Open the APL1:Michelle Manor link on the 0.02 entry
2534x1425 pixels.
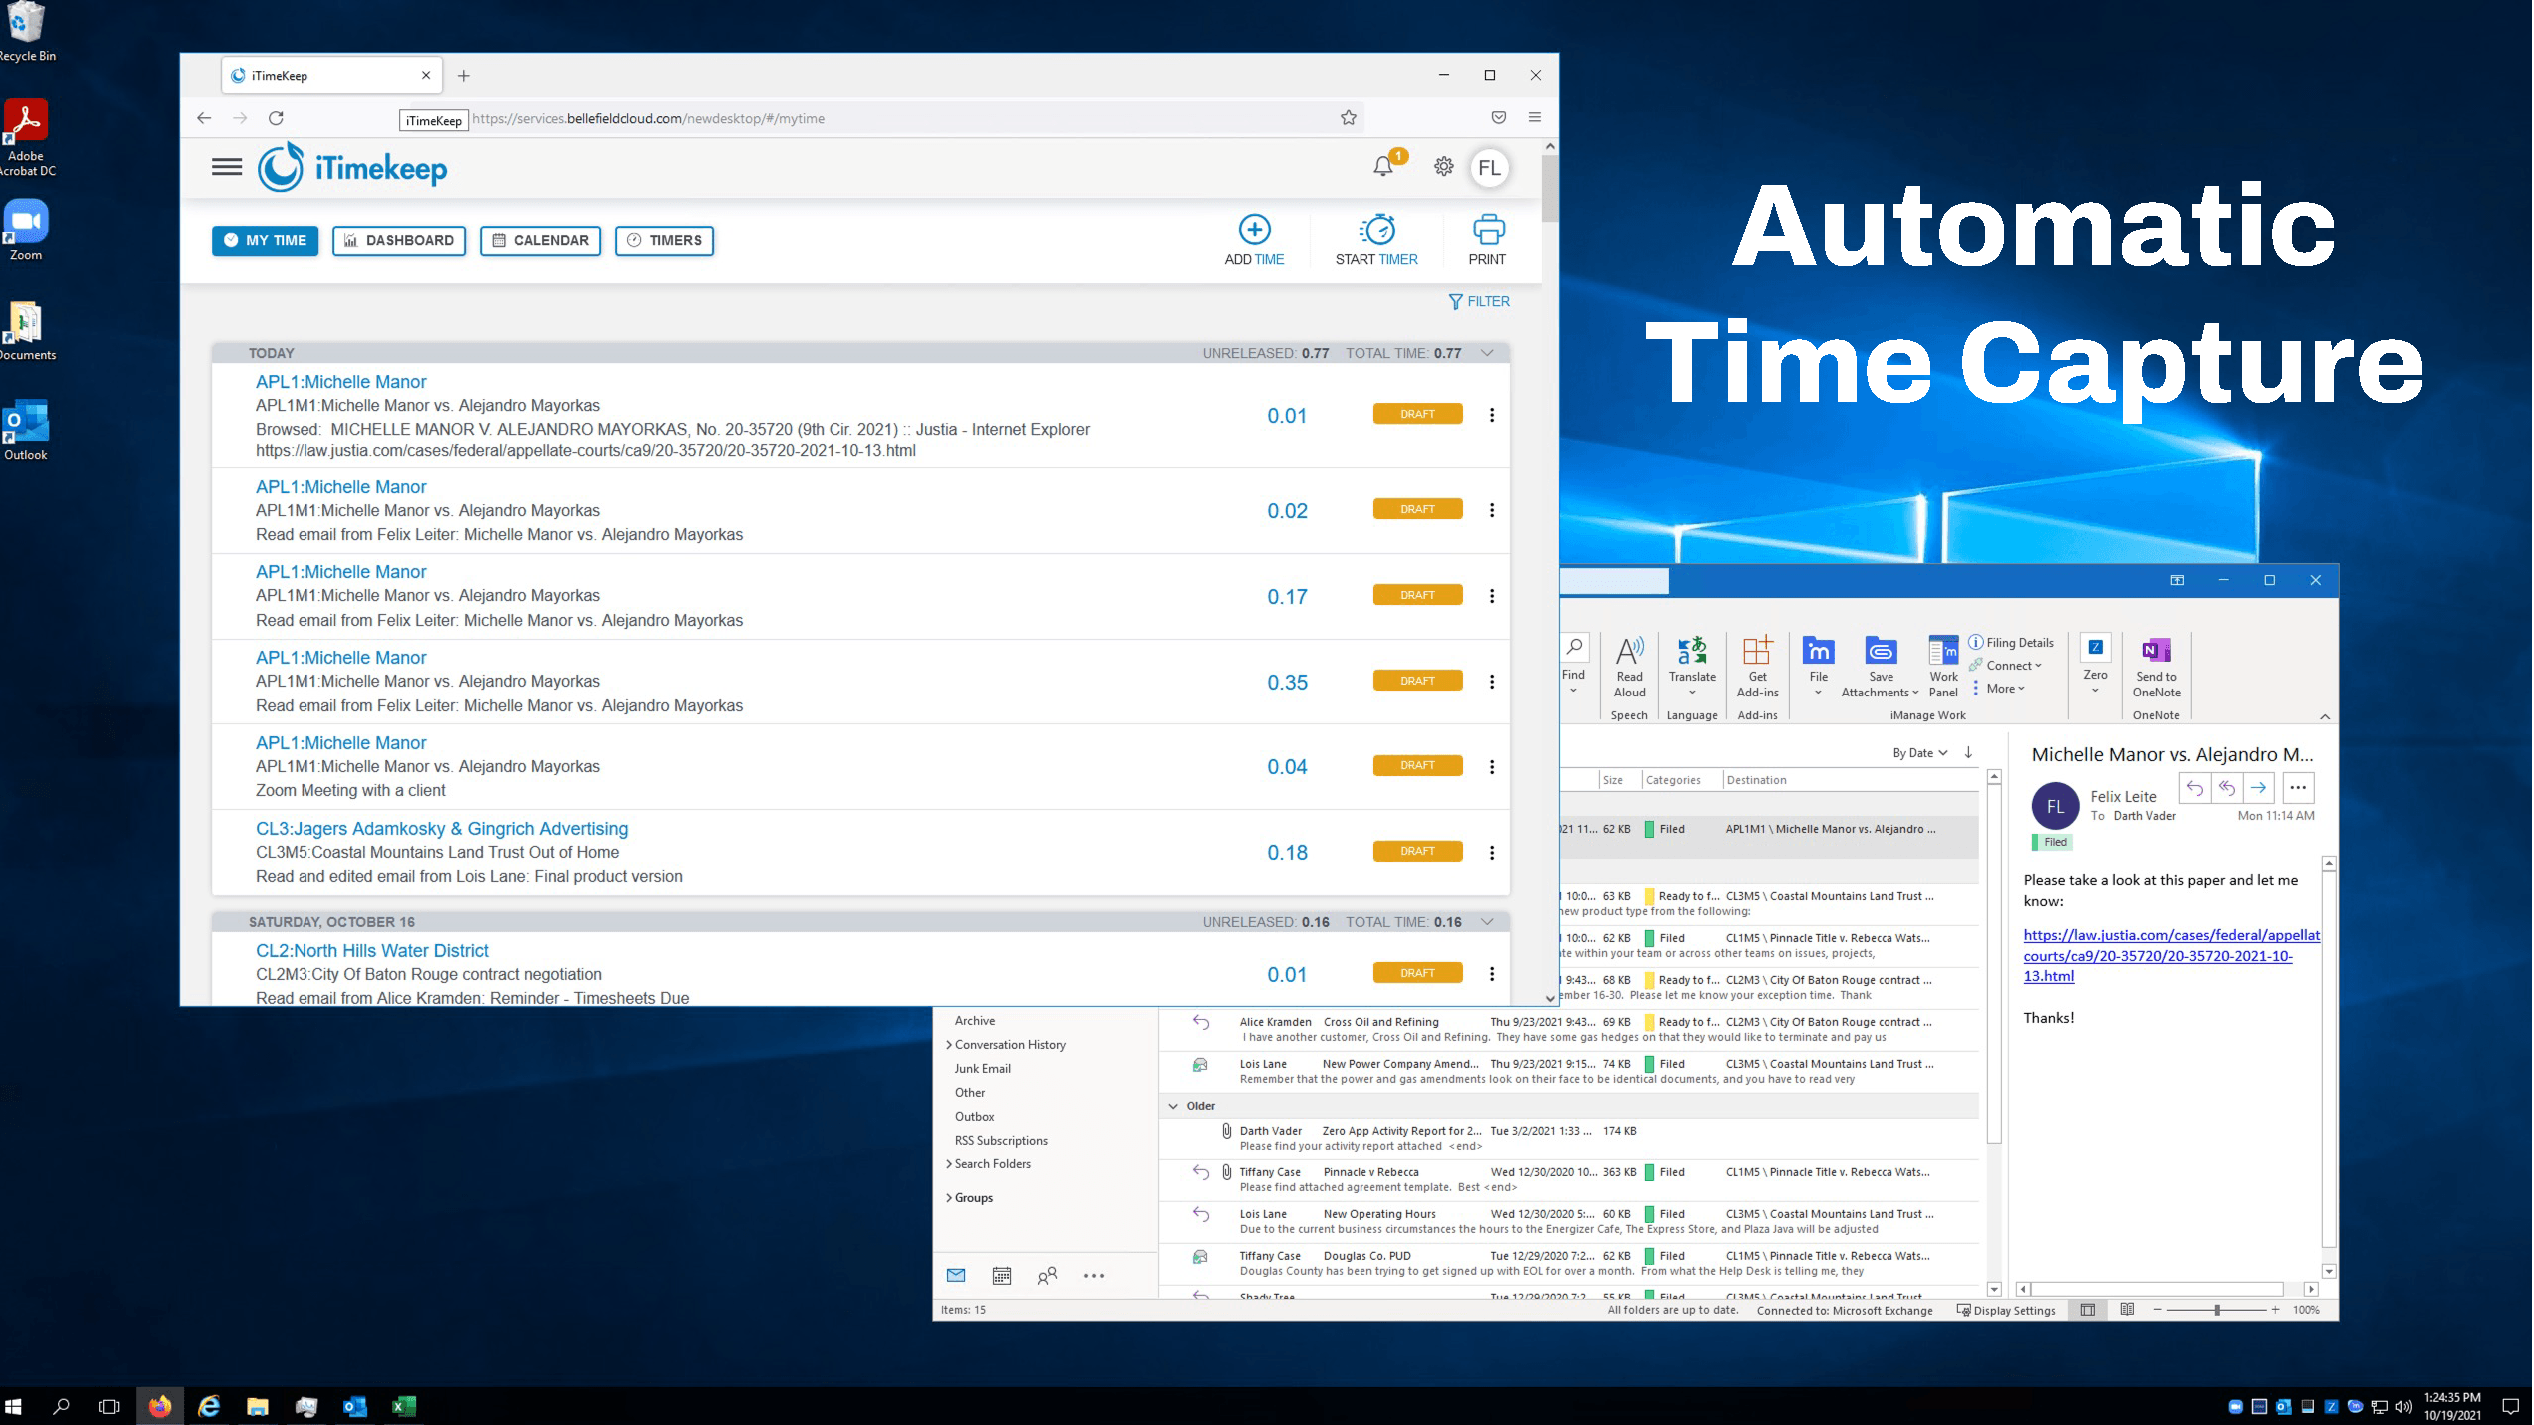(x=341, y=487)
